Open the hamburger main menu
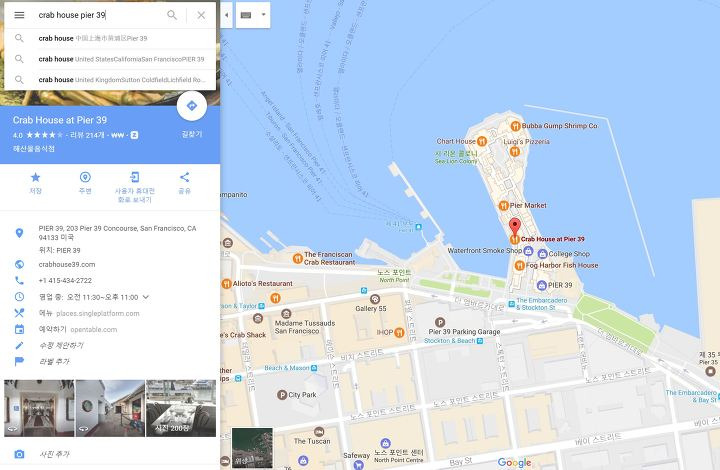Screen dimensions: 720x470 click(x=19, y=15)
